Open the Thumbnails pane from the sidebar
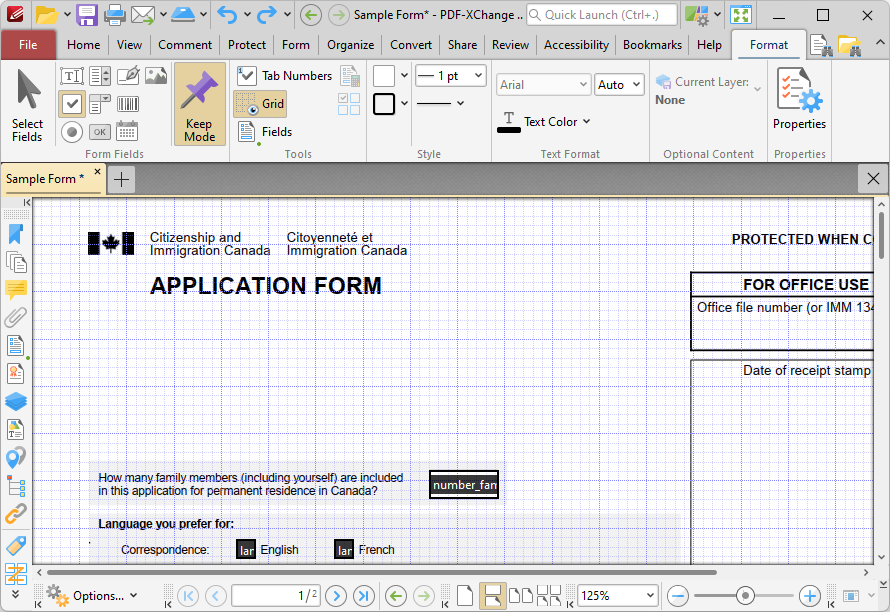890x612 pixels. [x=16, y=262]
